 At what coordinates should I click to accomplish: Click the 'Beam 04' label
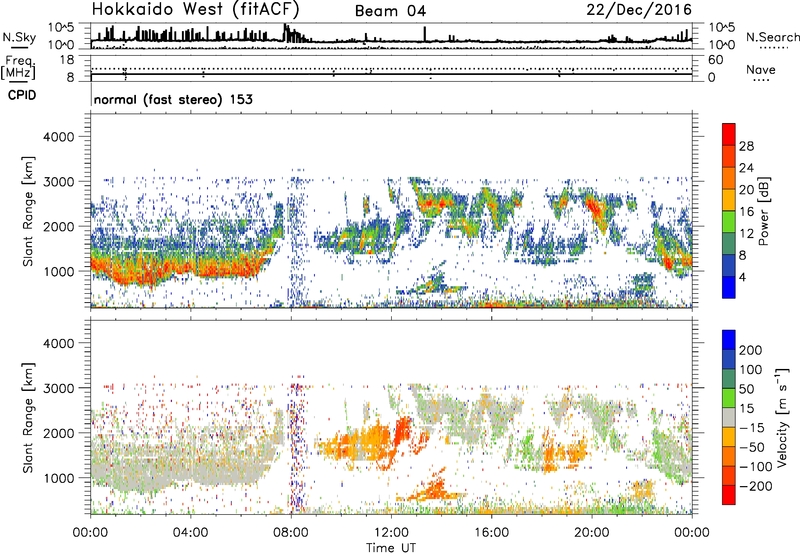point(390,11)
